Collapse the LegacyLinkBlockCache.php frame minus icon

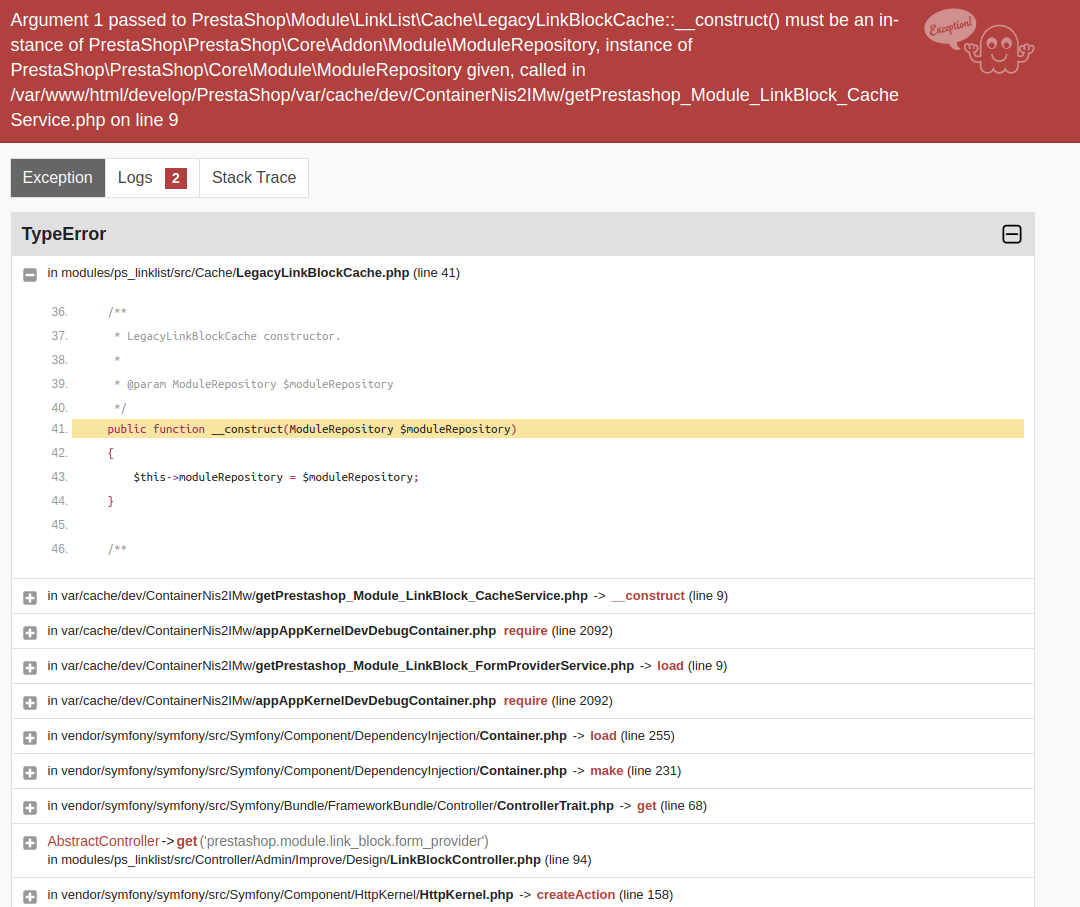[29, 274]
